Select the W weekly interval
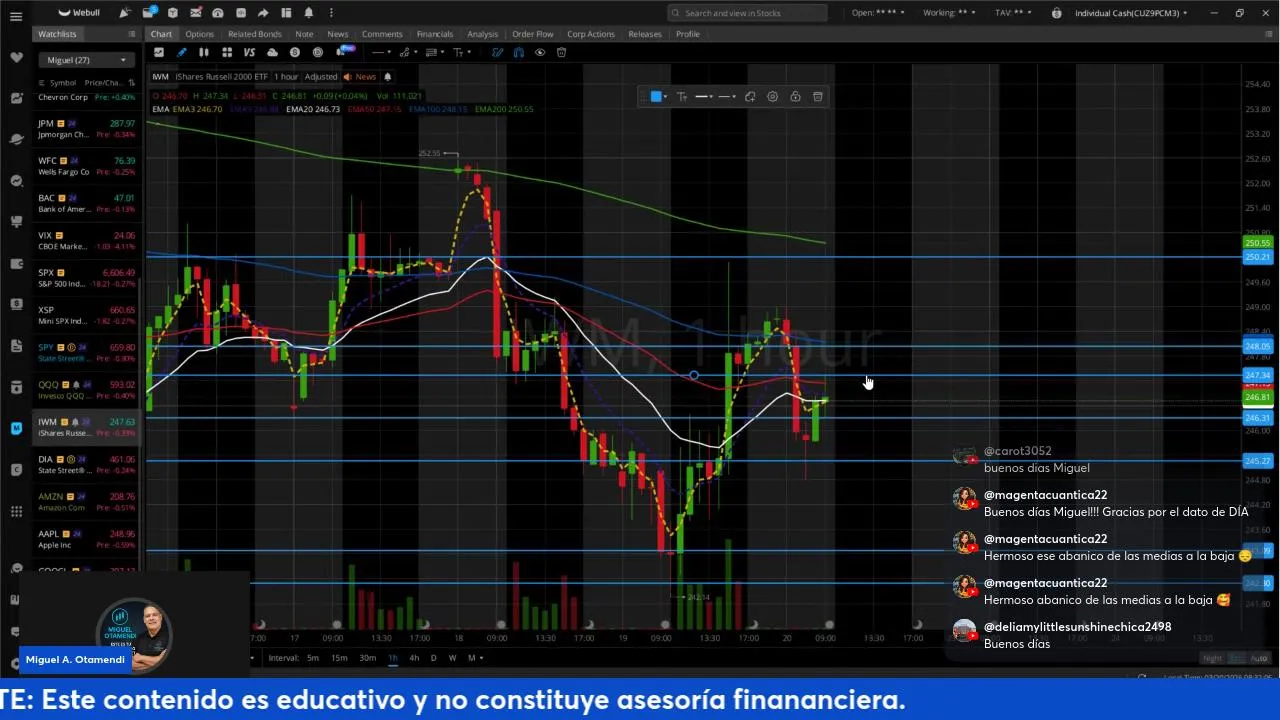The width and height of the screenshot is (1280, 720). click(x=452, y=658)
